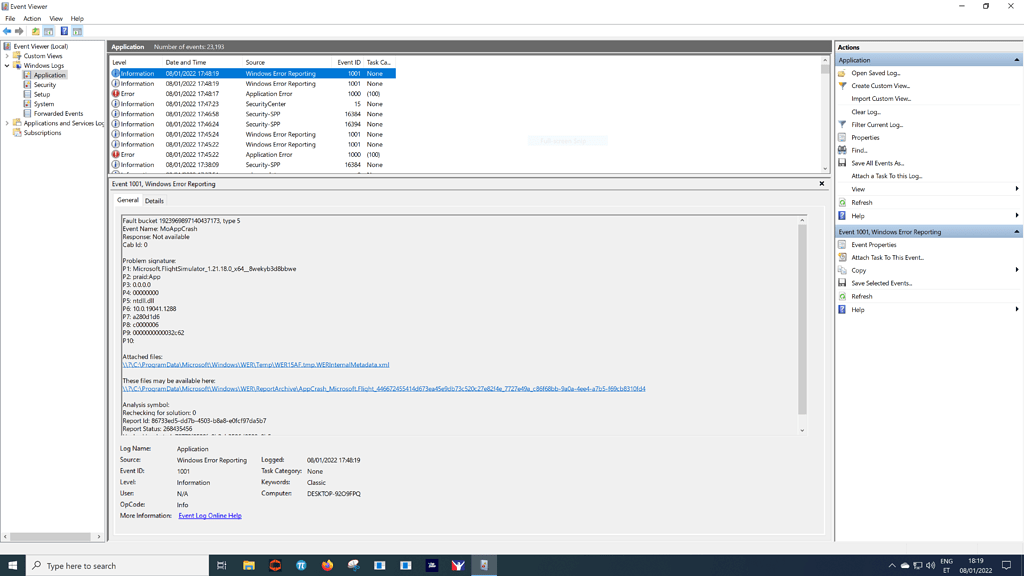
Task: Select the Security-SPP event at 17:46:58
Action: [253, 114]
